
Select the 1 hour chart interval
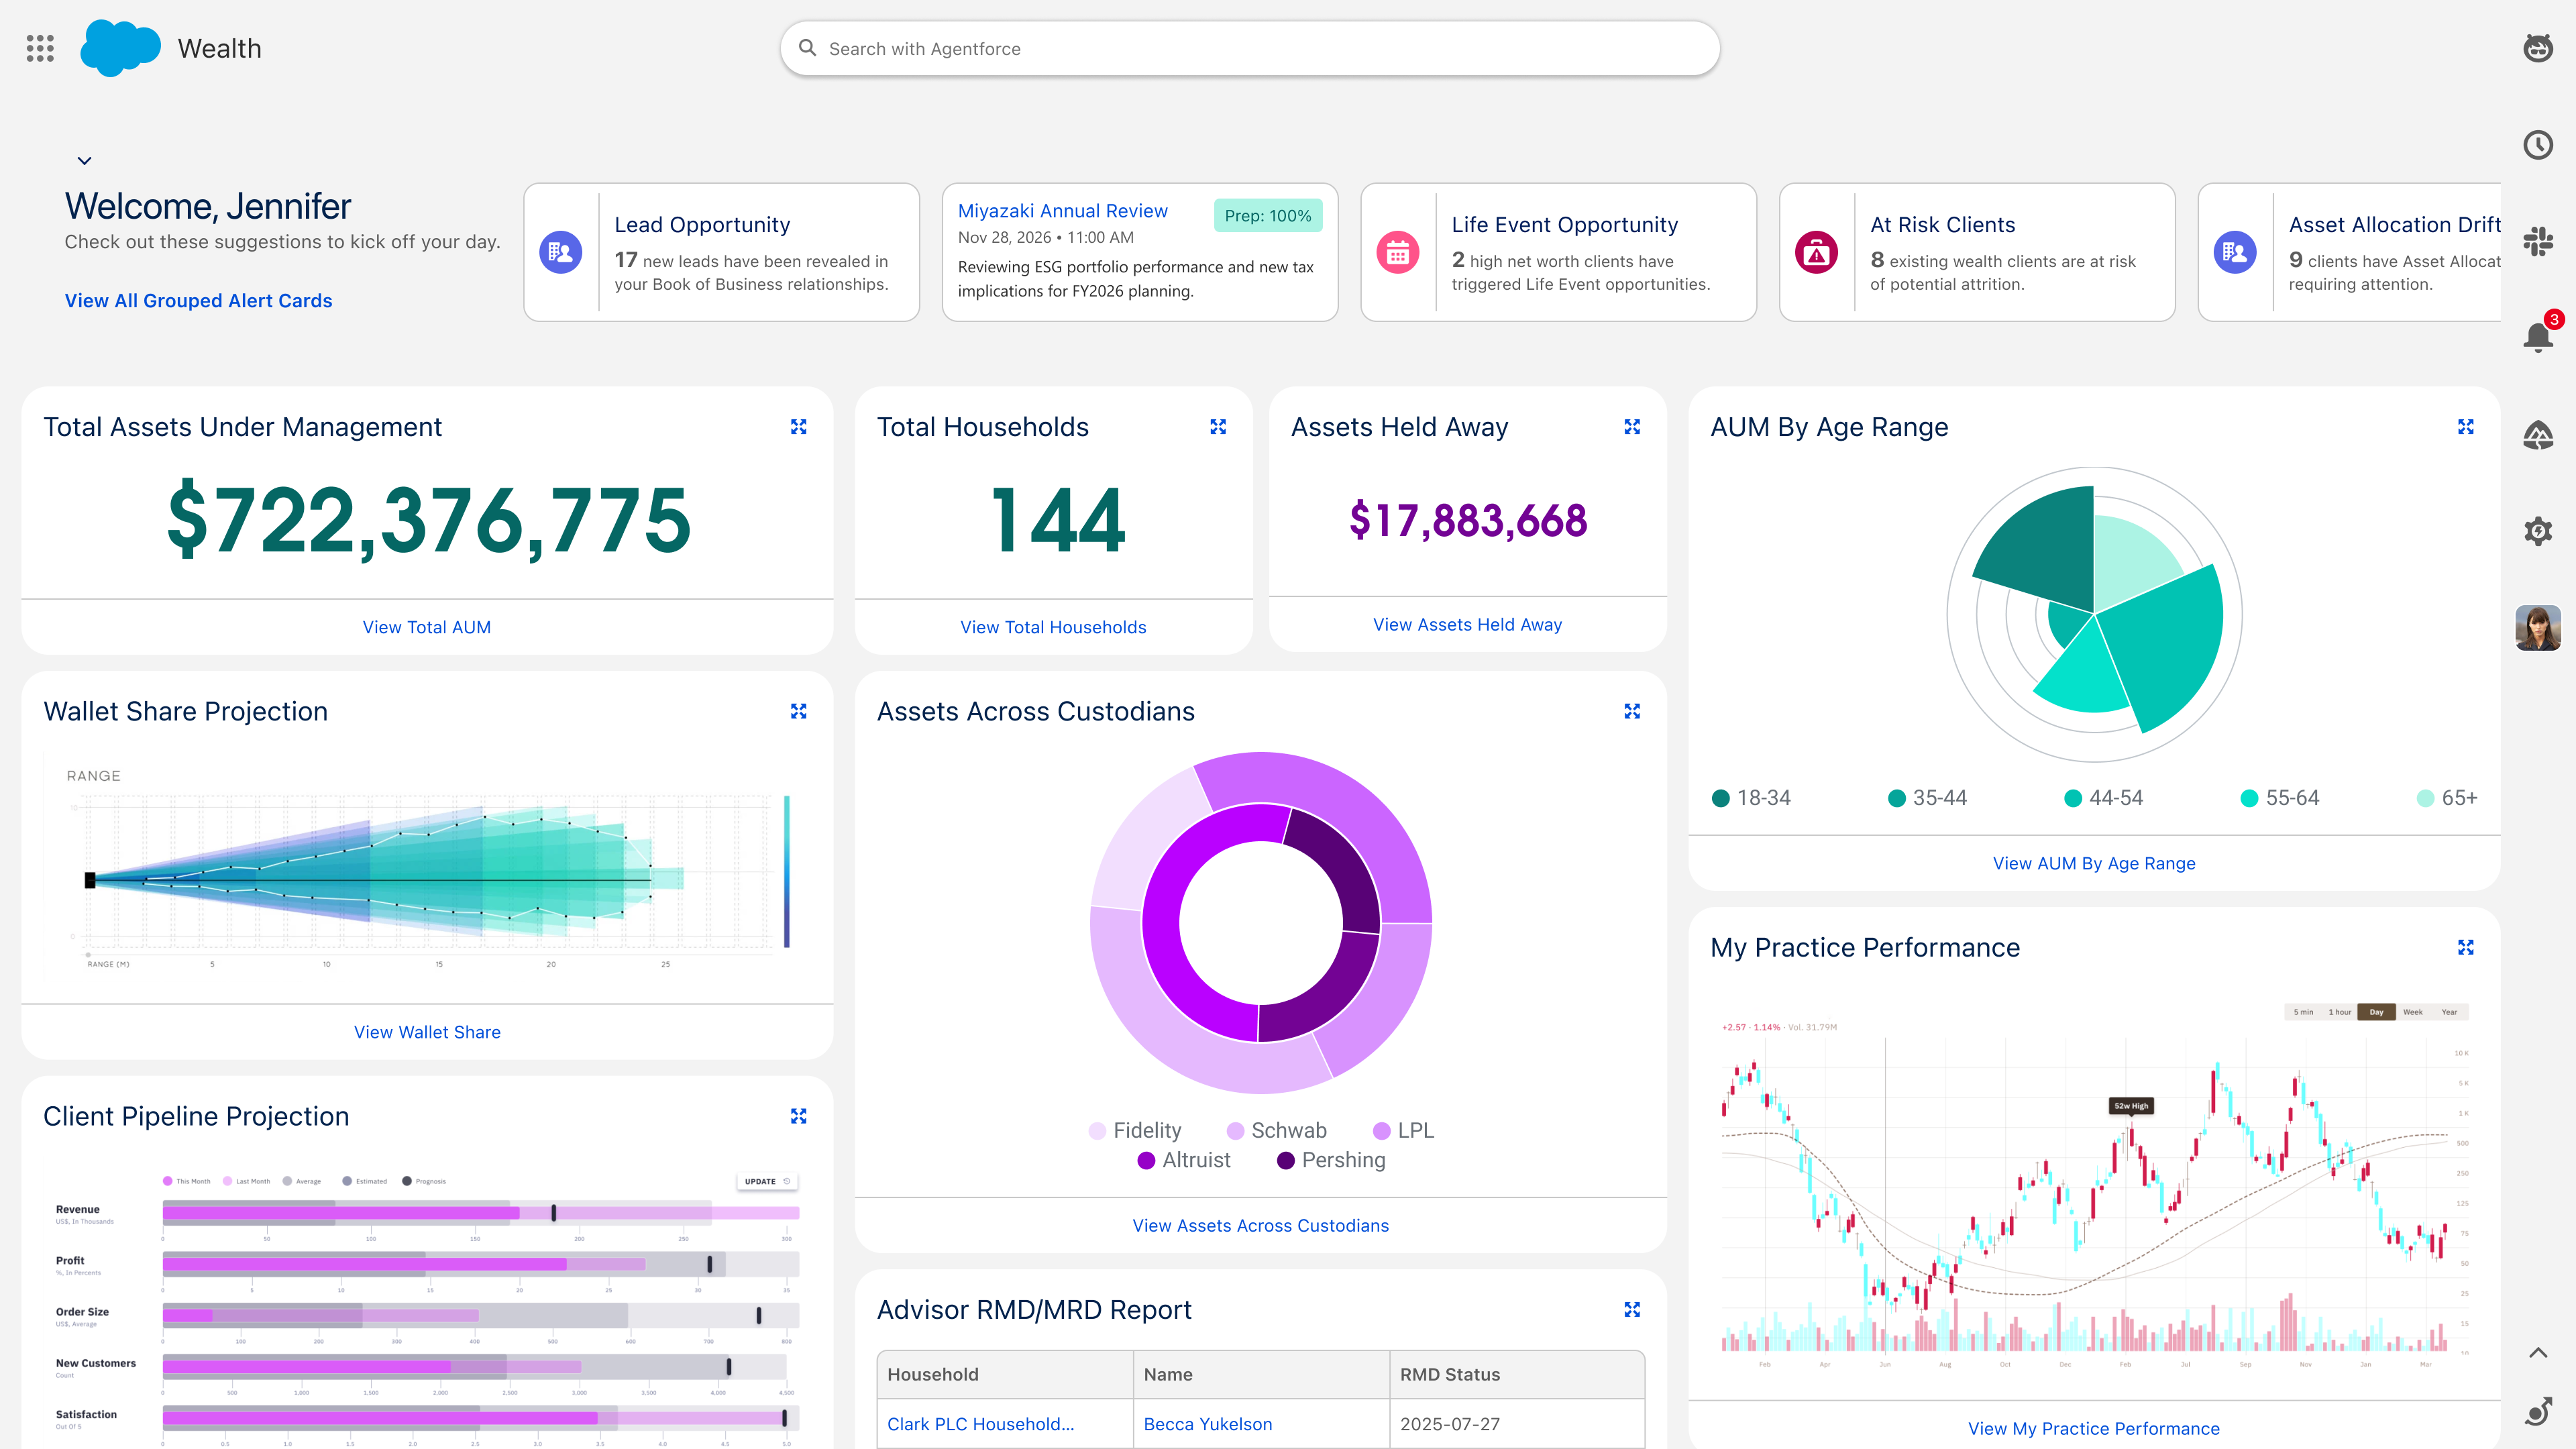click(x=2339, y=1012)
